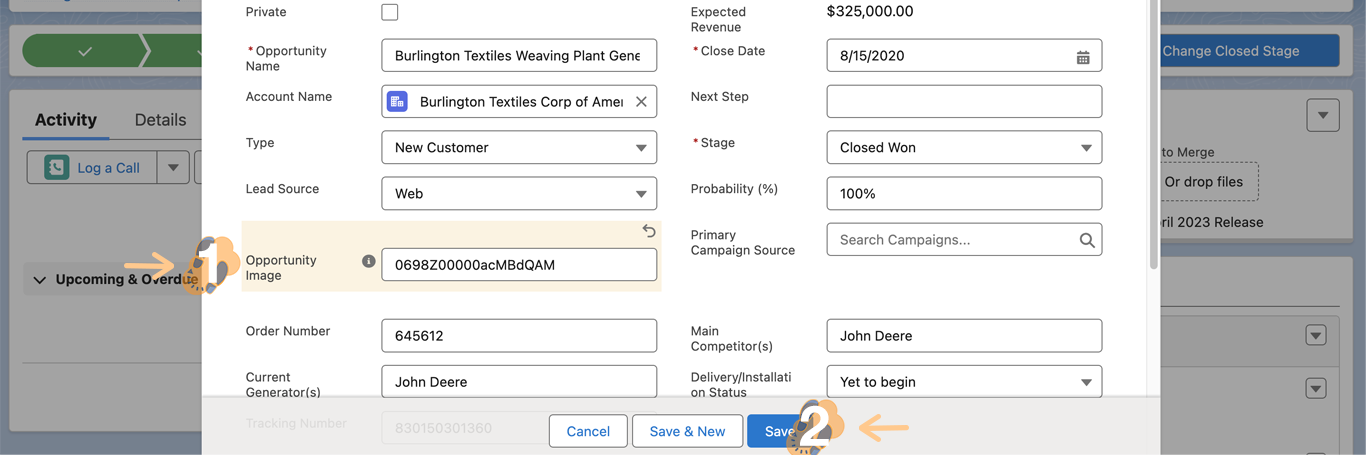Image resolution: width=1366 pixels, height=455 pixels.
Task: Expand the Stage dropdown showing Closed Won
Action: tap(964, 148)
